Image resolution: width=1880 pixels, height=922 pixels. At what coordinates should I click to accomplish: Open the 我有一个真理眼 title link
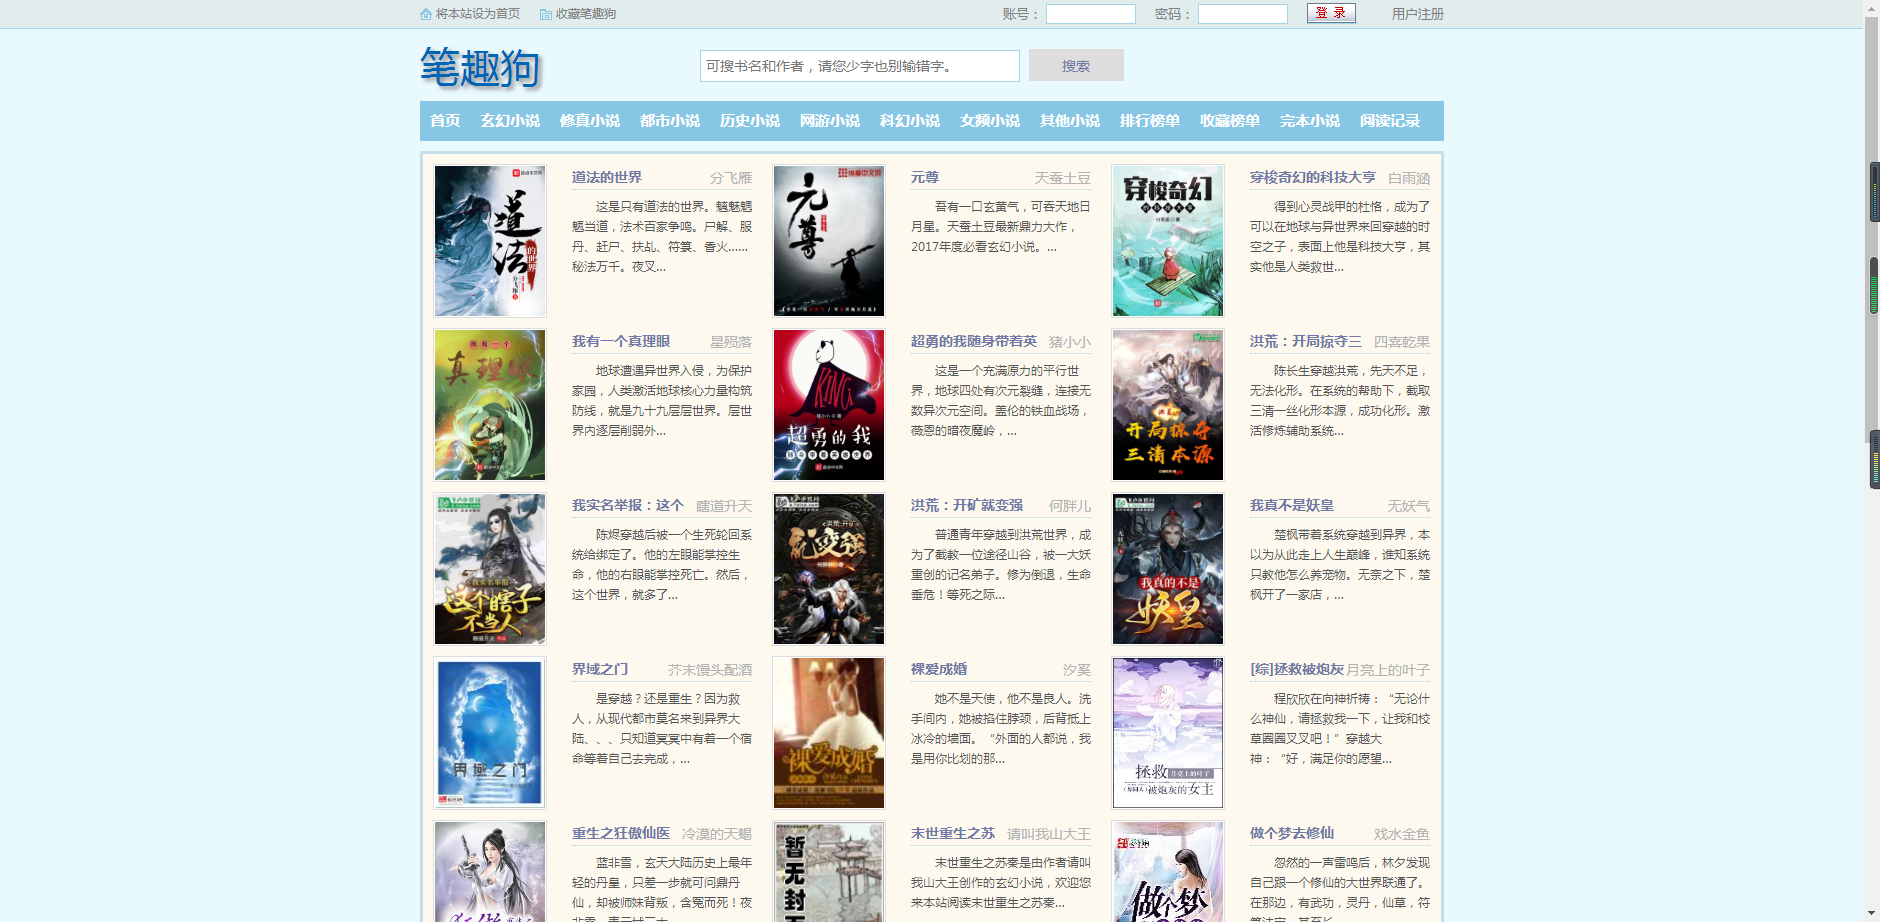click(x=621, y=341)
